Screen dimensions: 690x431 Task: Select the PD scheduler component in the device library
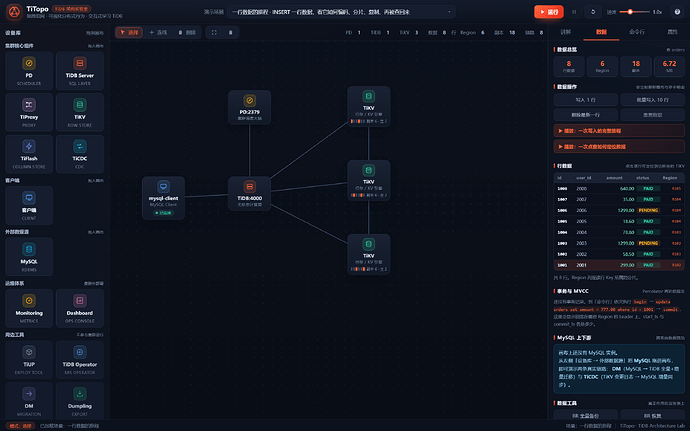point(29,70)
